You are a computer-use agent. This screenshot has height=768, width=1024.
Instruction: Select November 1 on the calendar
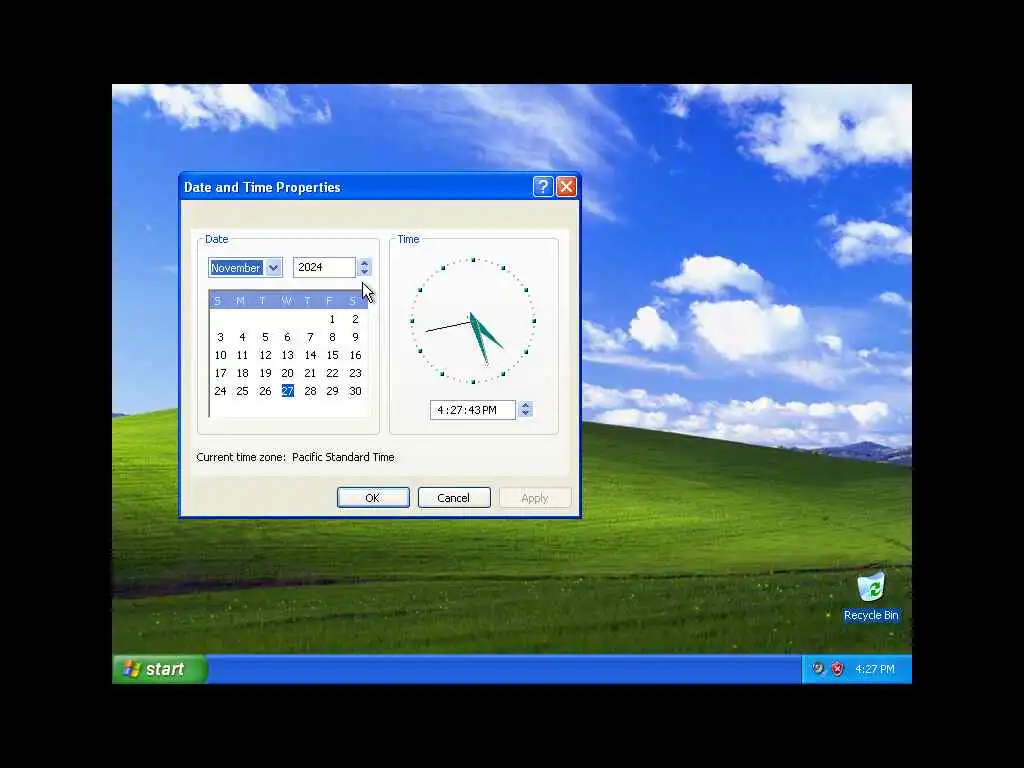click(x=332, y=319)
